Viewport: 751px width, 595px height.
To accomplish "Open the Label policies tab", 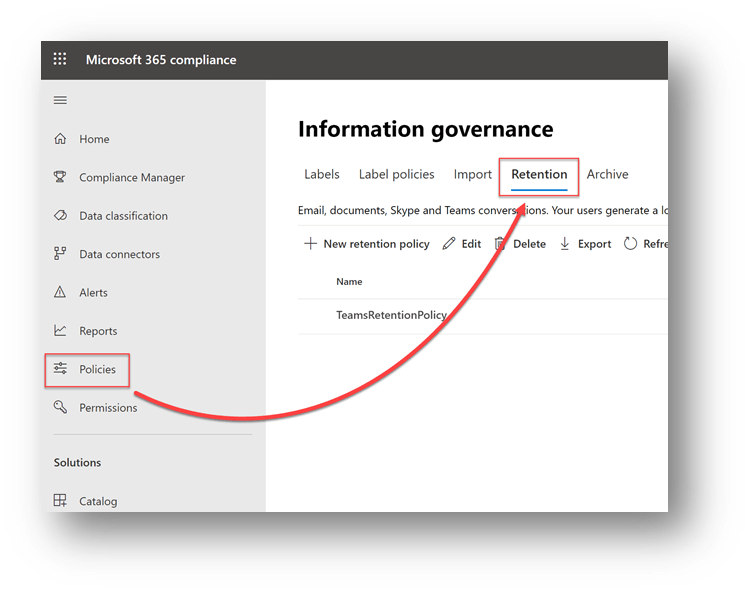I will [397, 174].
